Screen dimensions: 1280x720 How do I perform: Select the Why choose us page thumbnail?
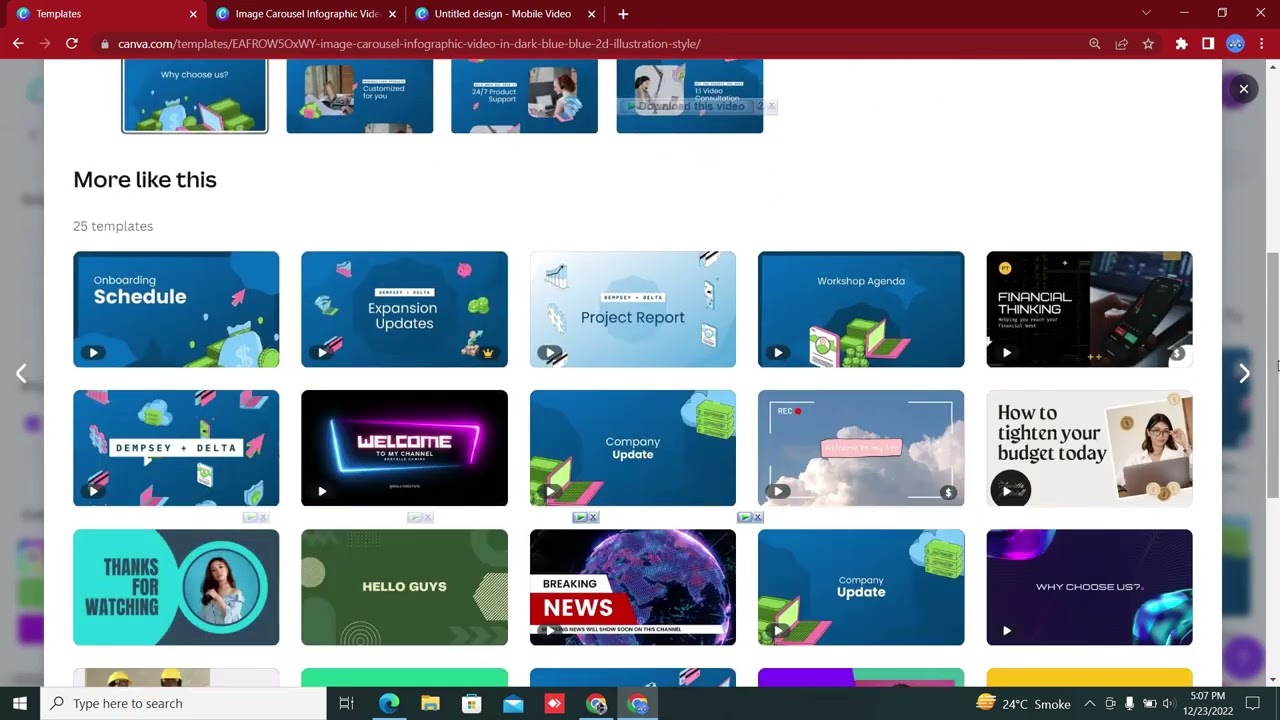click(x=195, y=96)
